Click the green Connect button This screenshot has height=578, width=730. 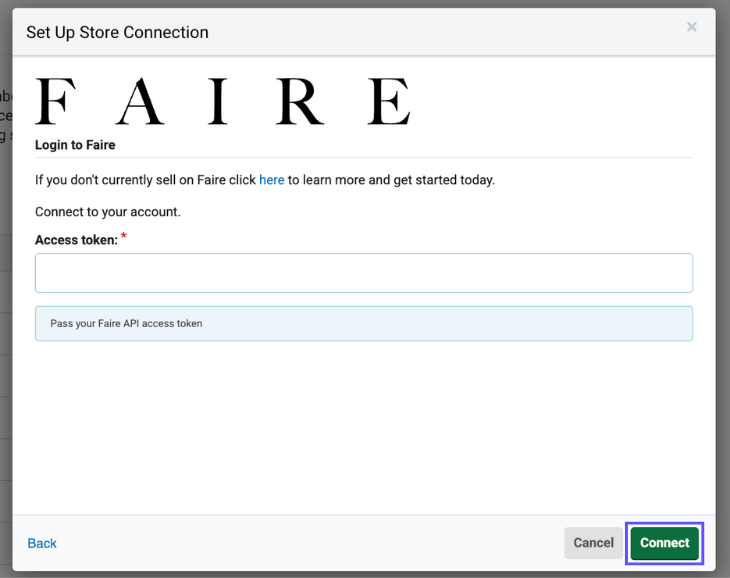(x=664, y=543)
